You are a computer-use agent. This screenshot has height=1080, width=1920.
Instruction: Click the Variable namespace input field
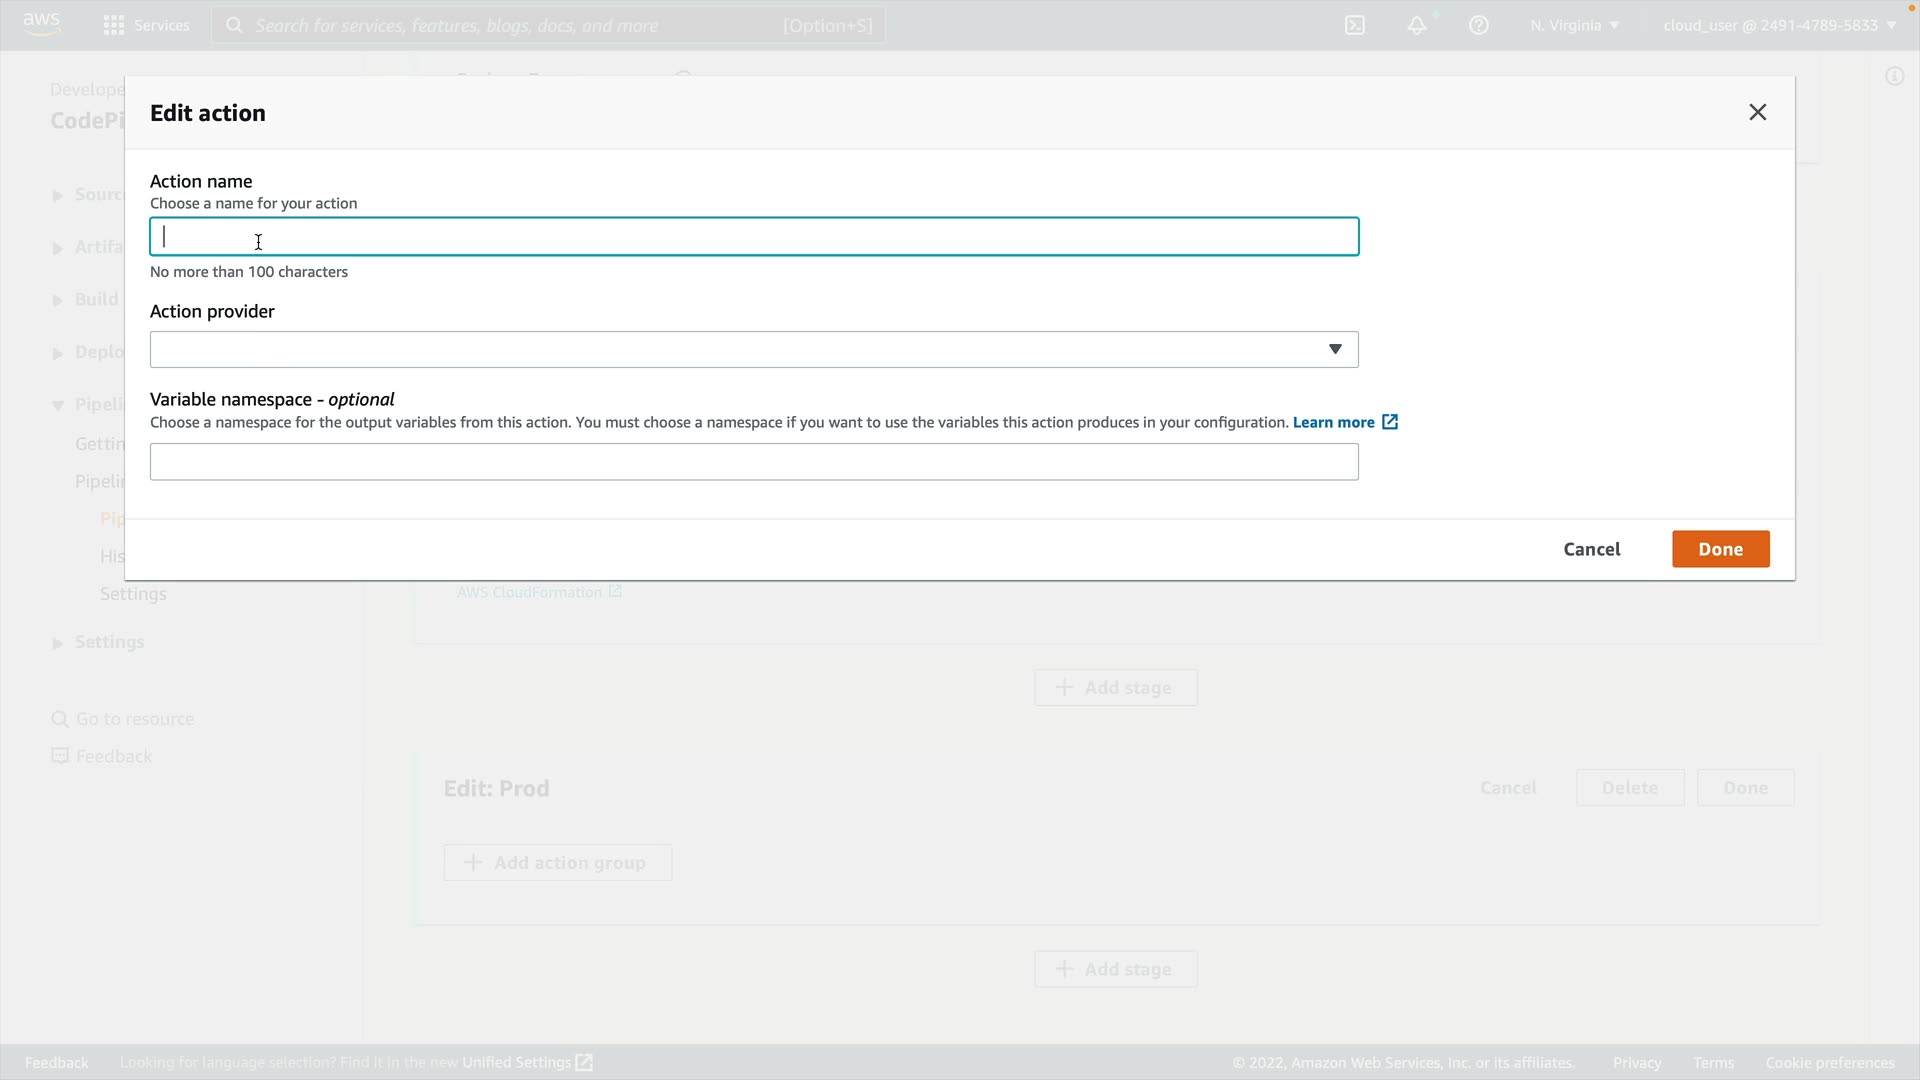pyautogui.click(x=754, y=462)
